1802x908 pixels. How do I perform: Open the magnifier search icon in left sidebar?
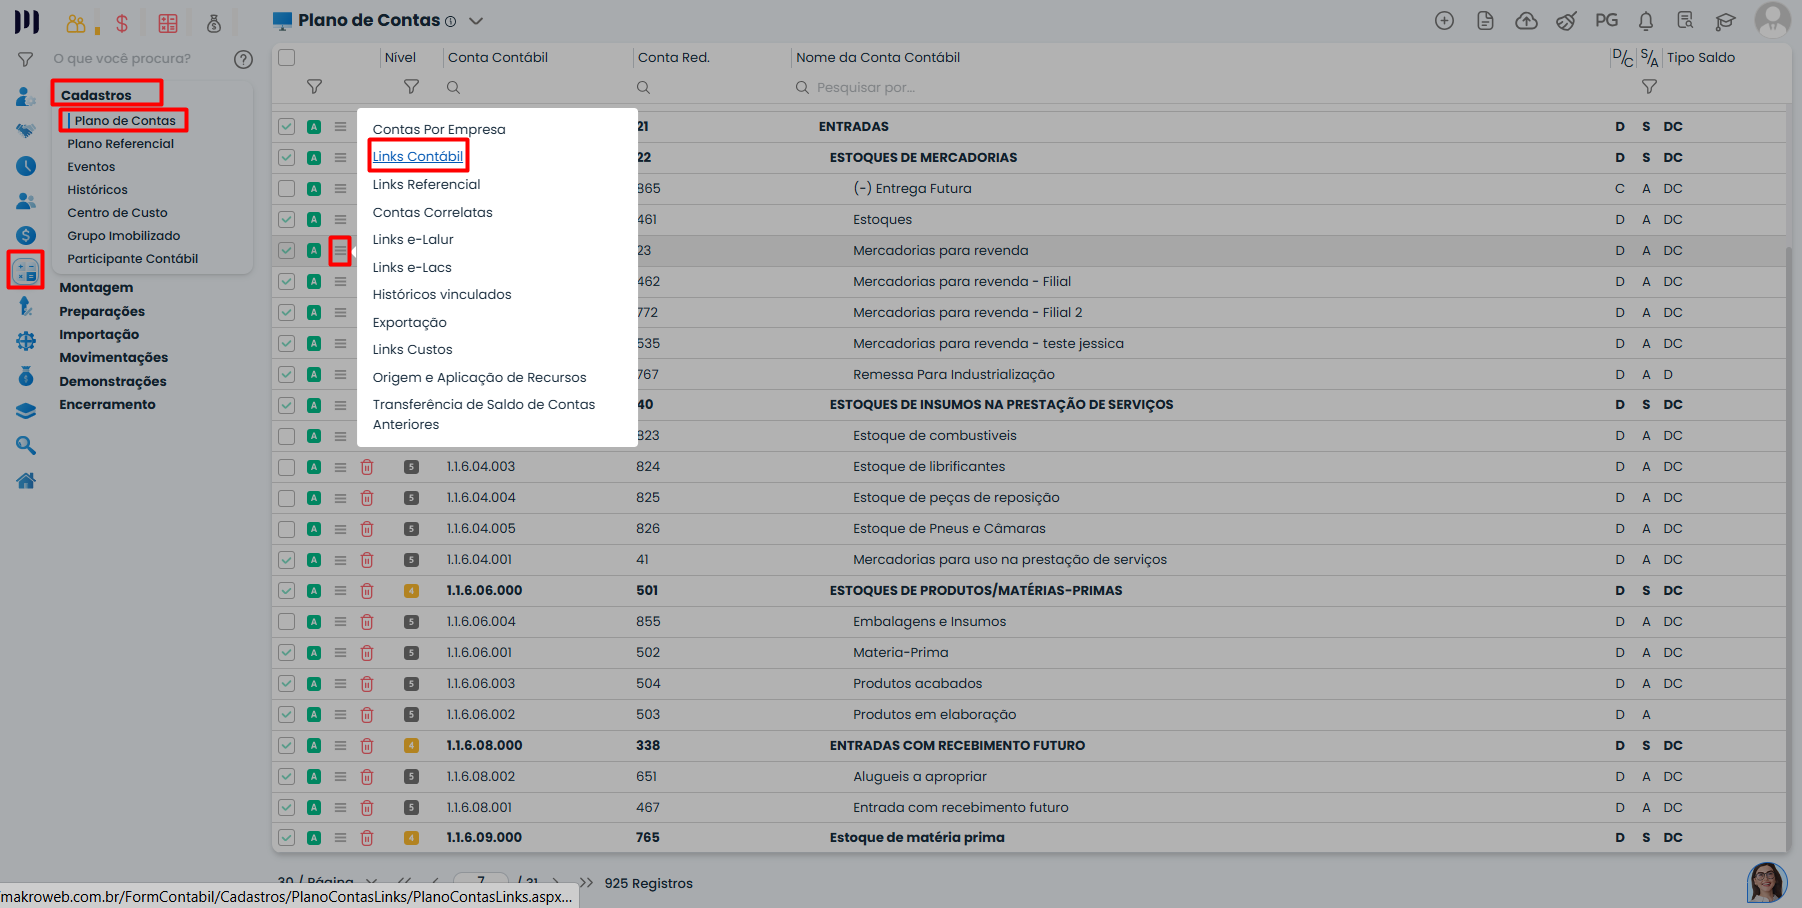[x=26, y=446]
